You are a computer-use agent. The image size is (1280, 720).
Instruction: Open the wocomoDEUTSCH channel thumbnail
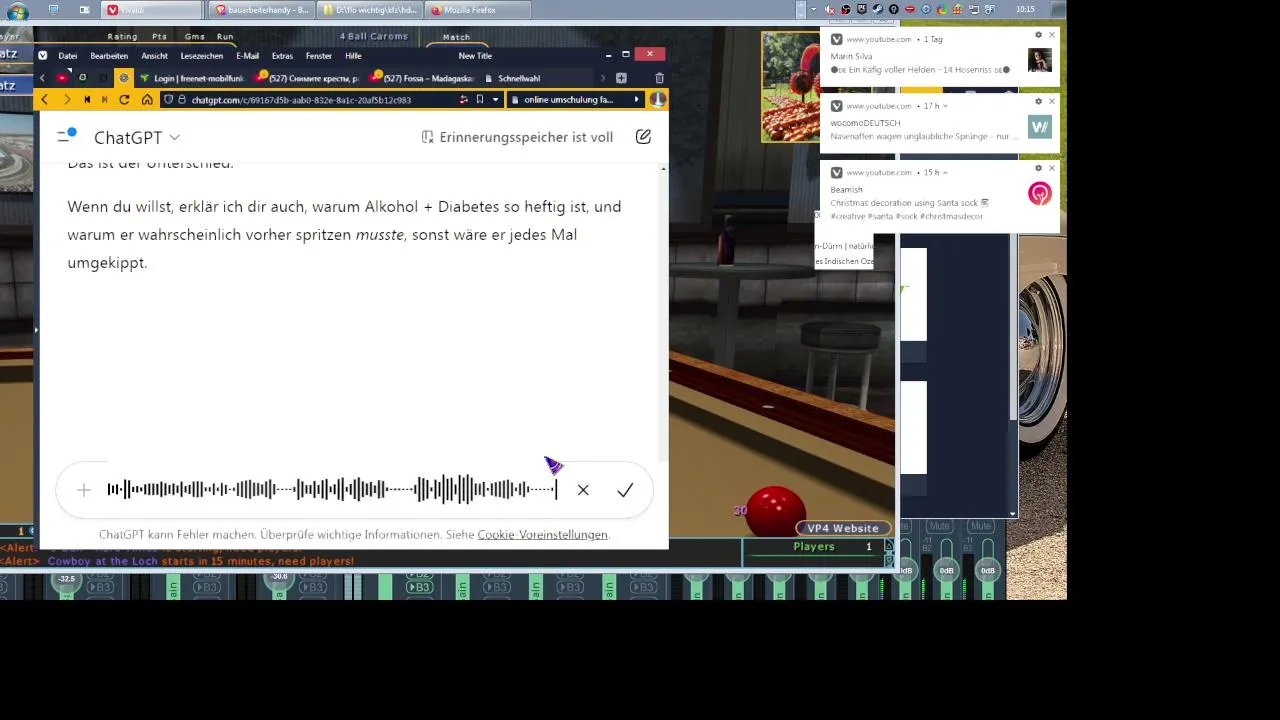click(x=1040, y=127)
